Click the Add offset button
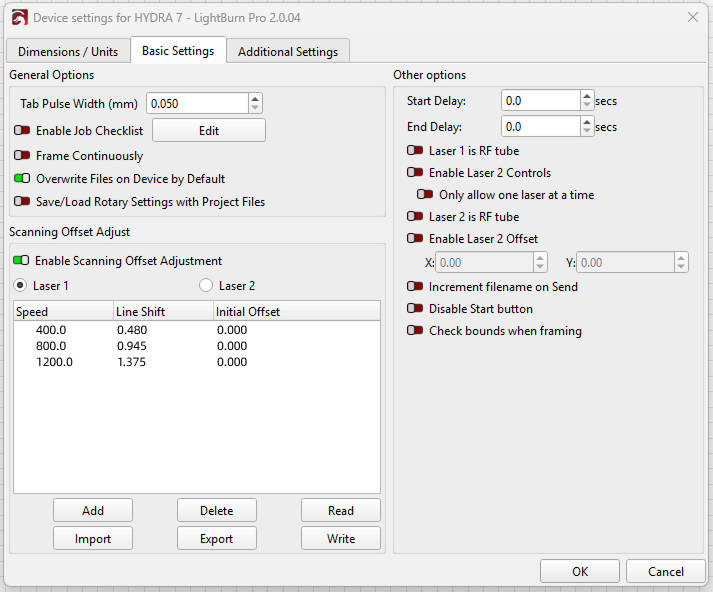This screenshot has height=592, width=713. [93, 511]
